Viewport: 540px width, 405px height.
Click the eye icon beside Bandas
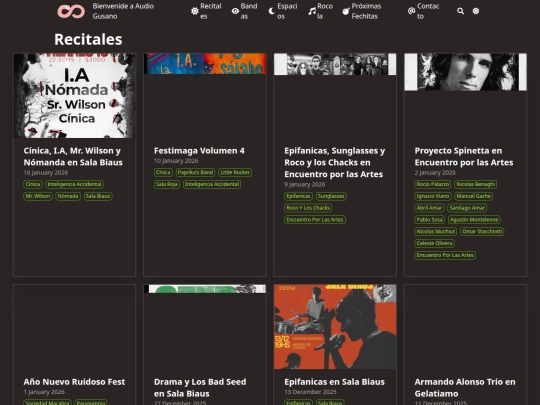(x=235, y=11)
